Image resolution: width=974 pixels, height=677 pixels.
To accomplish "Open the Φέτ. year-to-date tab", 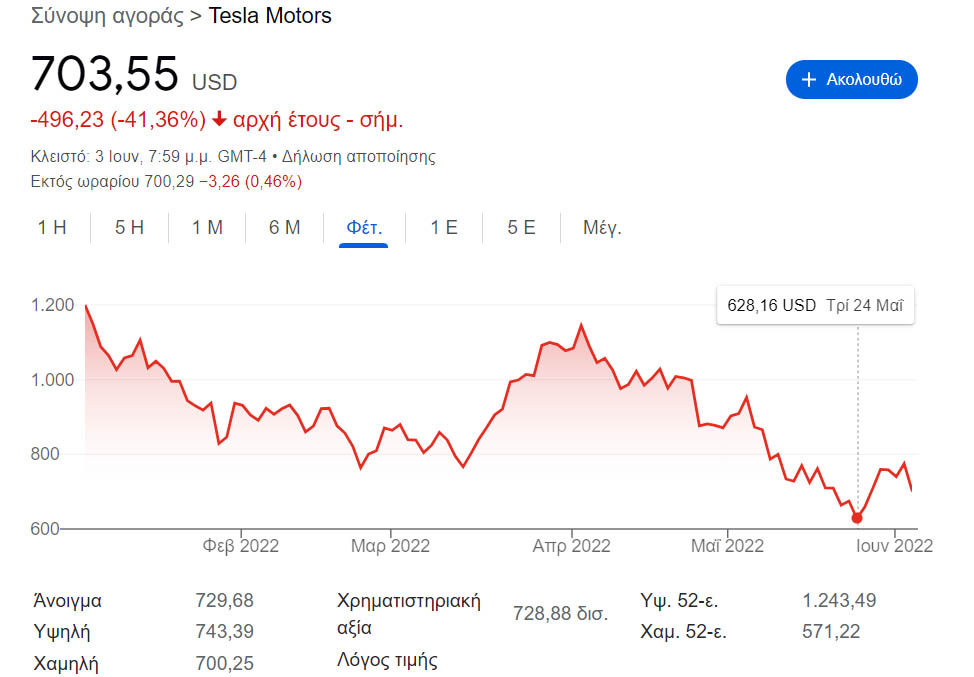I will [364, 227].
